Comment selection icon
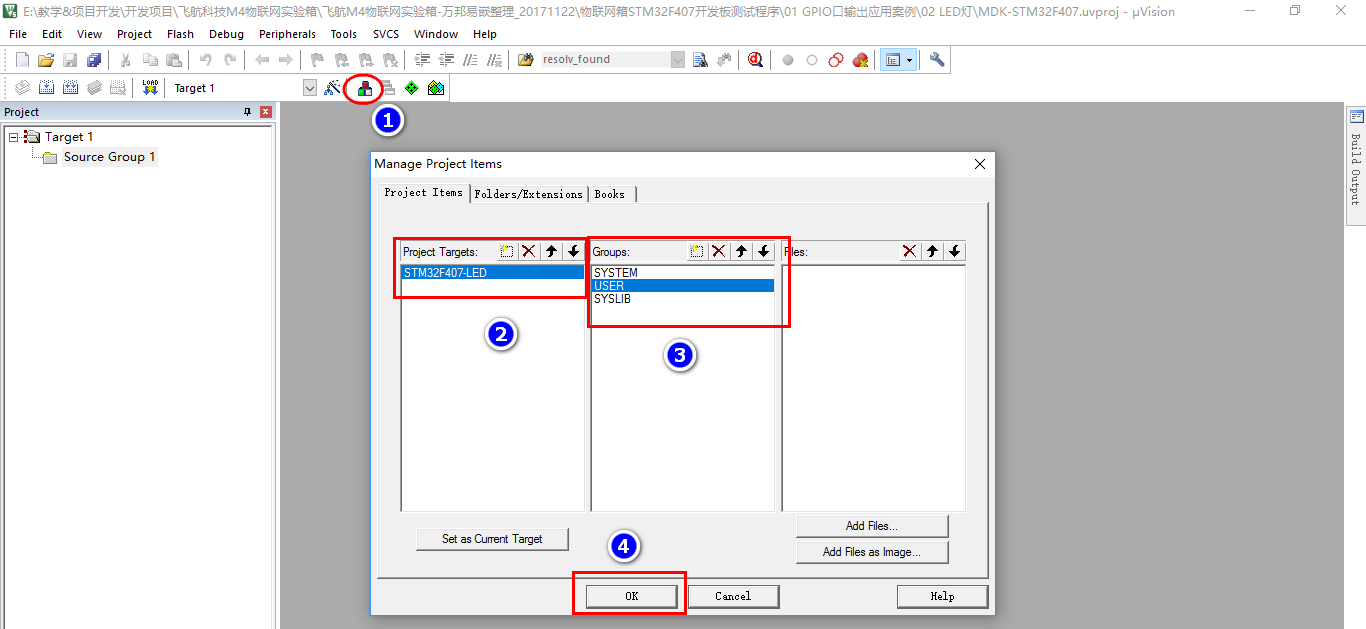 (470, 60)
